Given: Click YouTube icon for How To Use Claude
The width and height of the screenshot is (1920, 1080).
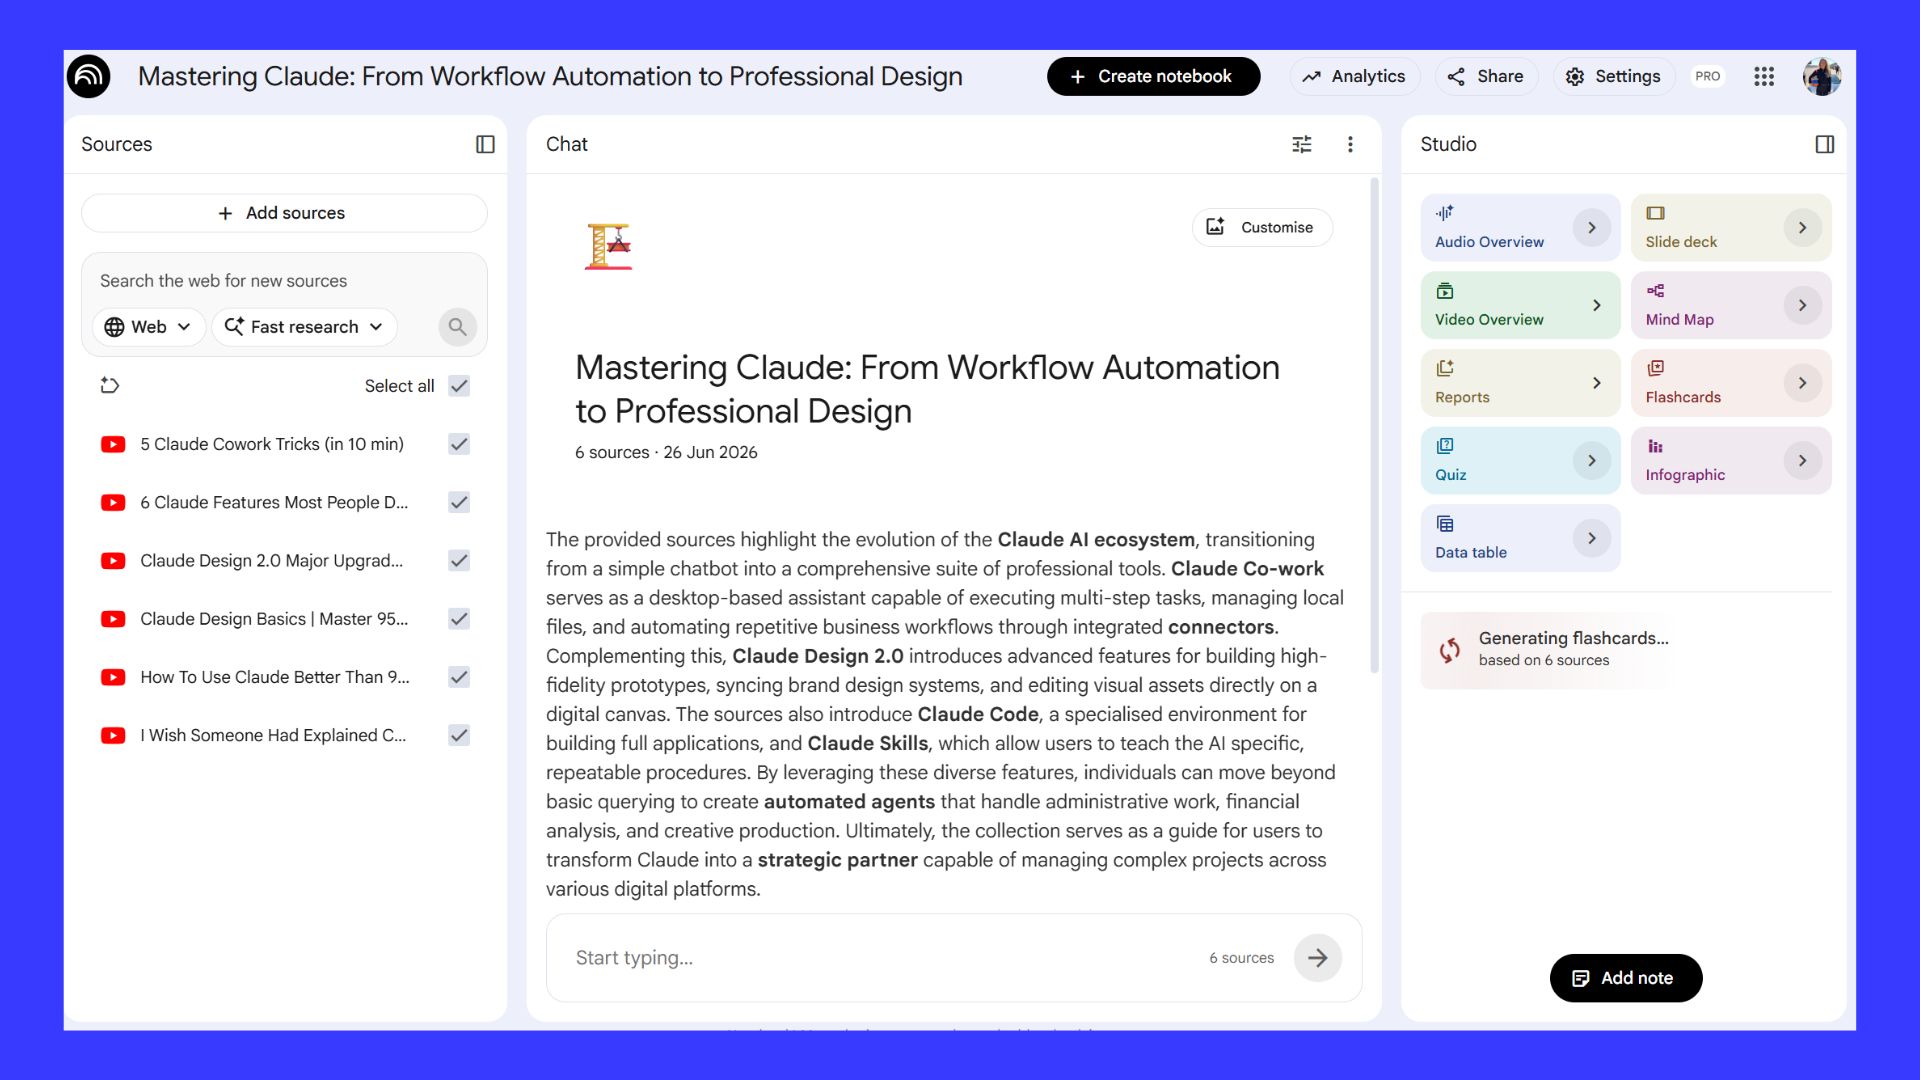Looking at the screenshot, I should [x=113, y=677].
